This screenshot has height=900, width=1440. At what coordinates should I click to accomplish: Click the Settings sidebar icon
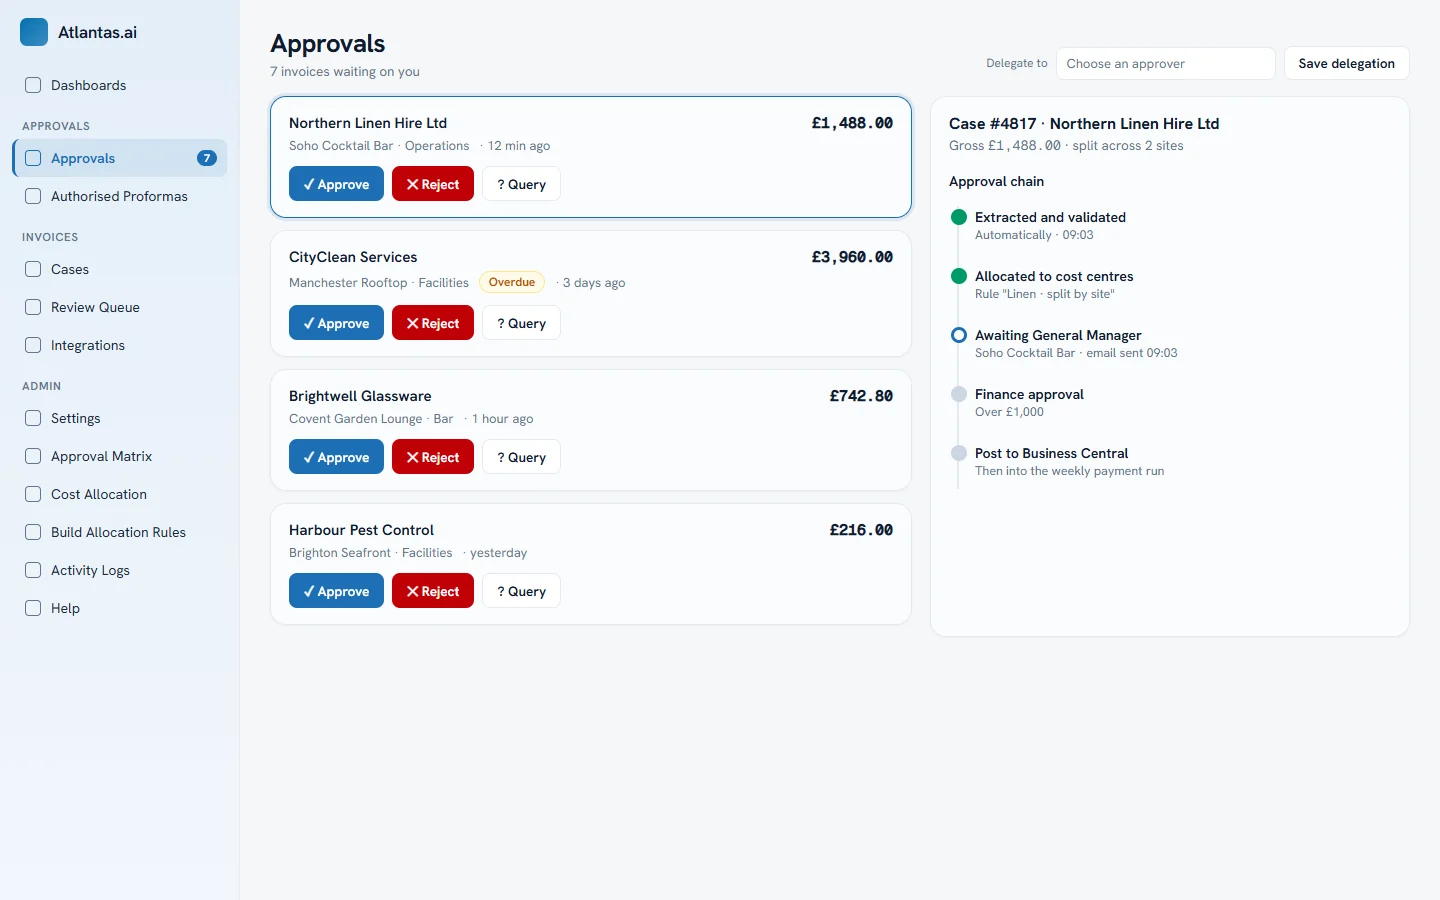(x=33, y=418)
